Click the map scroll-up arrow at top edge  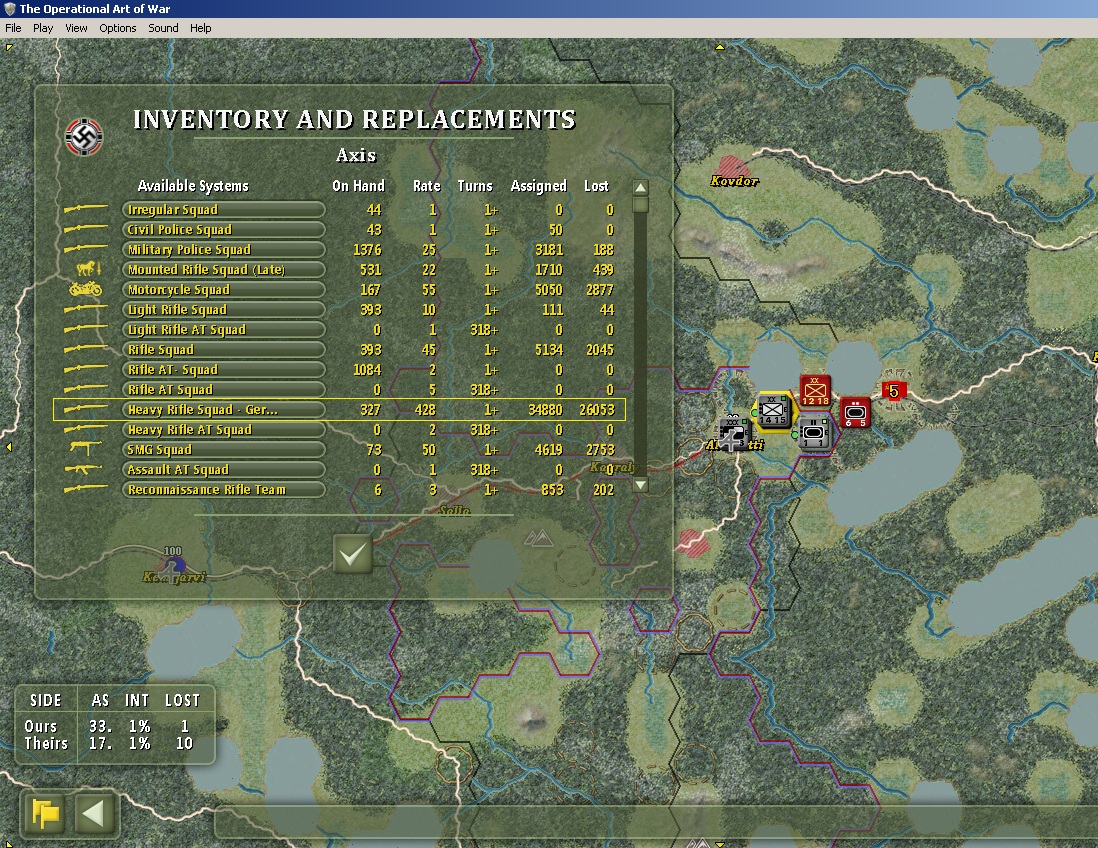[x=720, y=47]
